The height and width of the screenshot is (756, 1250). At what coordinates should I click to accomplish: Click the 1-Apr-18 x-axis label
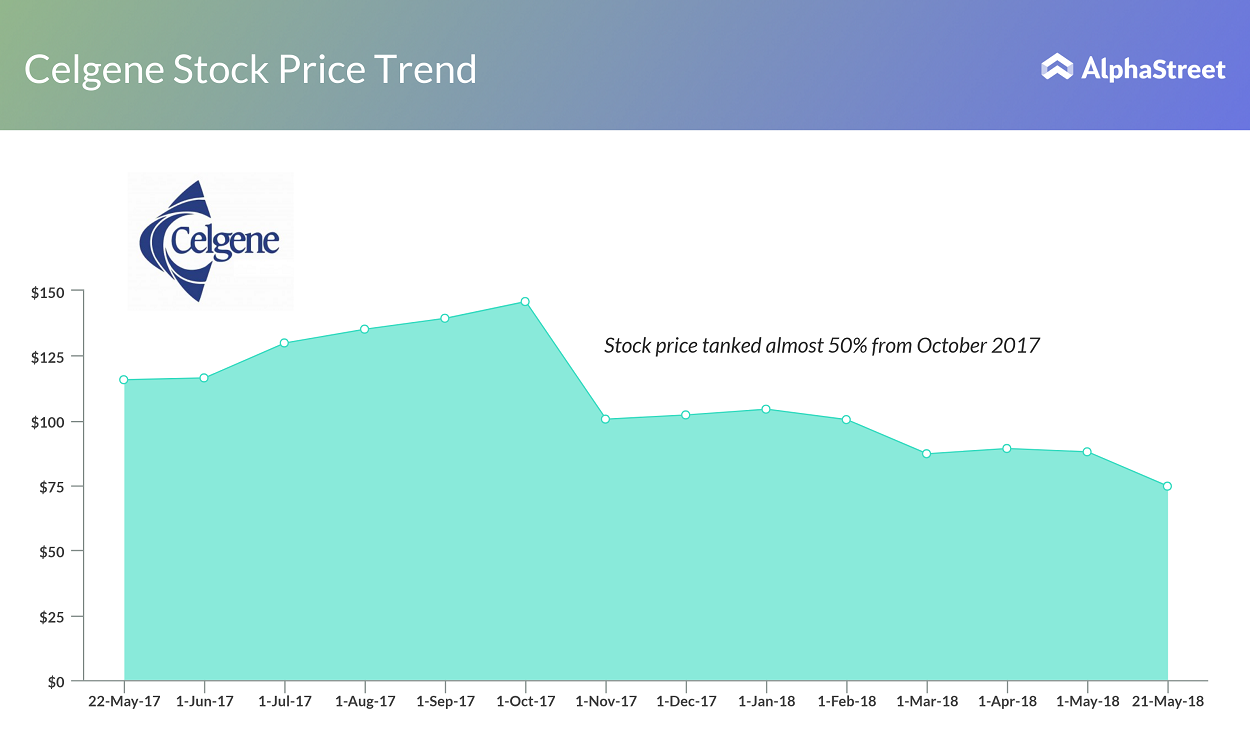1007,702
